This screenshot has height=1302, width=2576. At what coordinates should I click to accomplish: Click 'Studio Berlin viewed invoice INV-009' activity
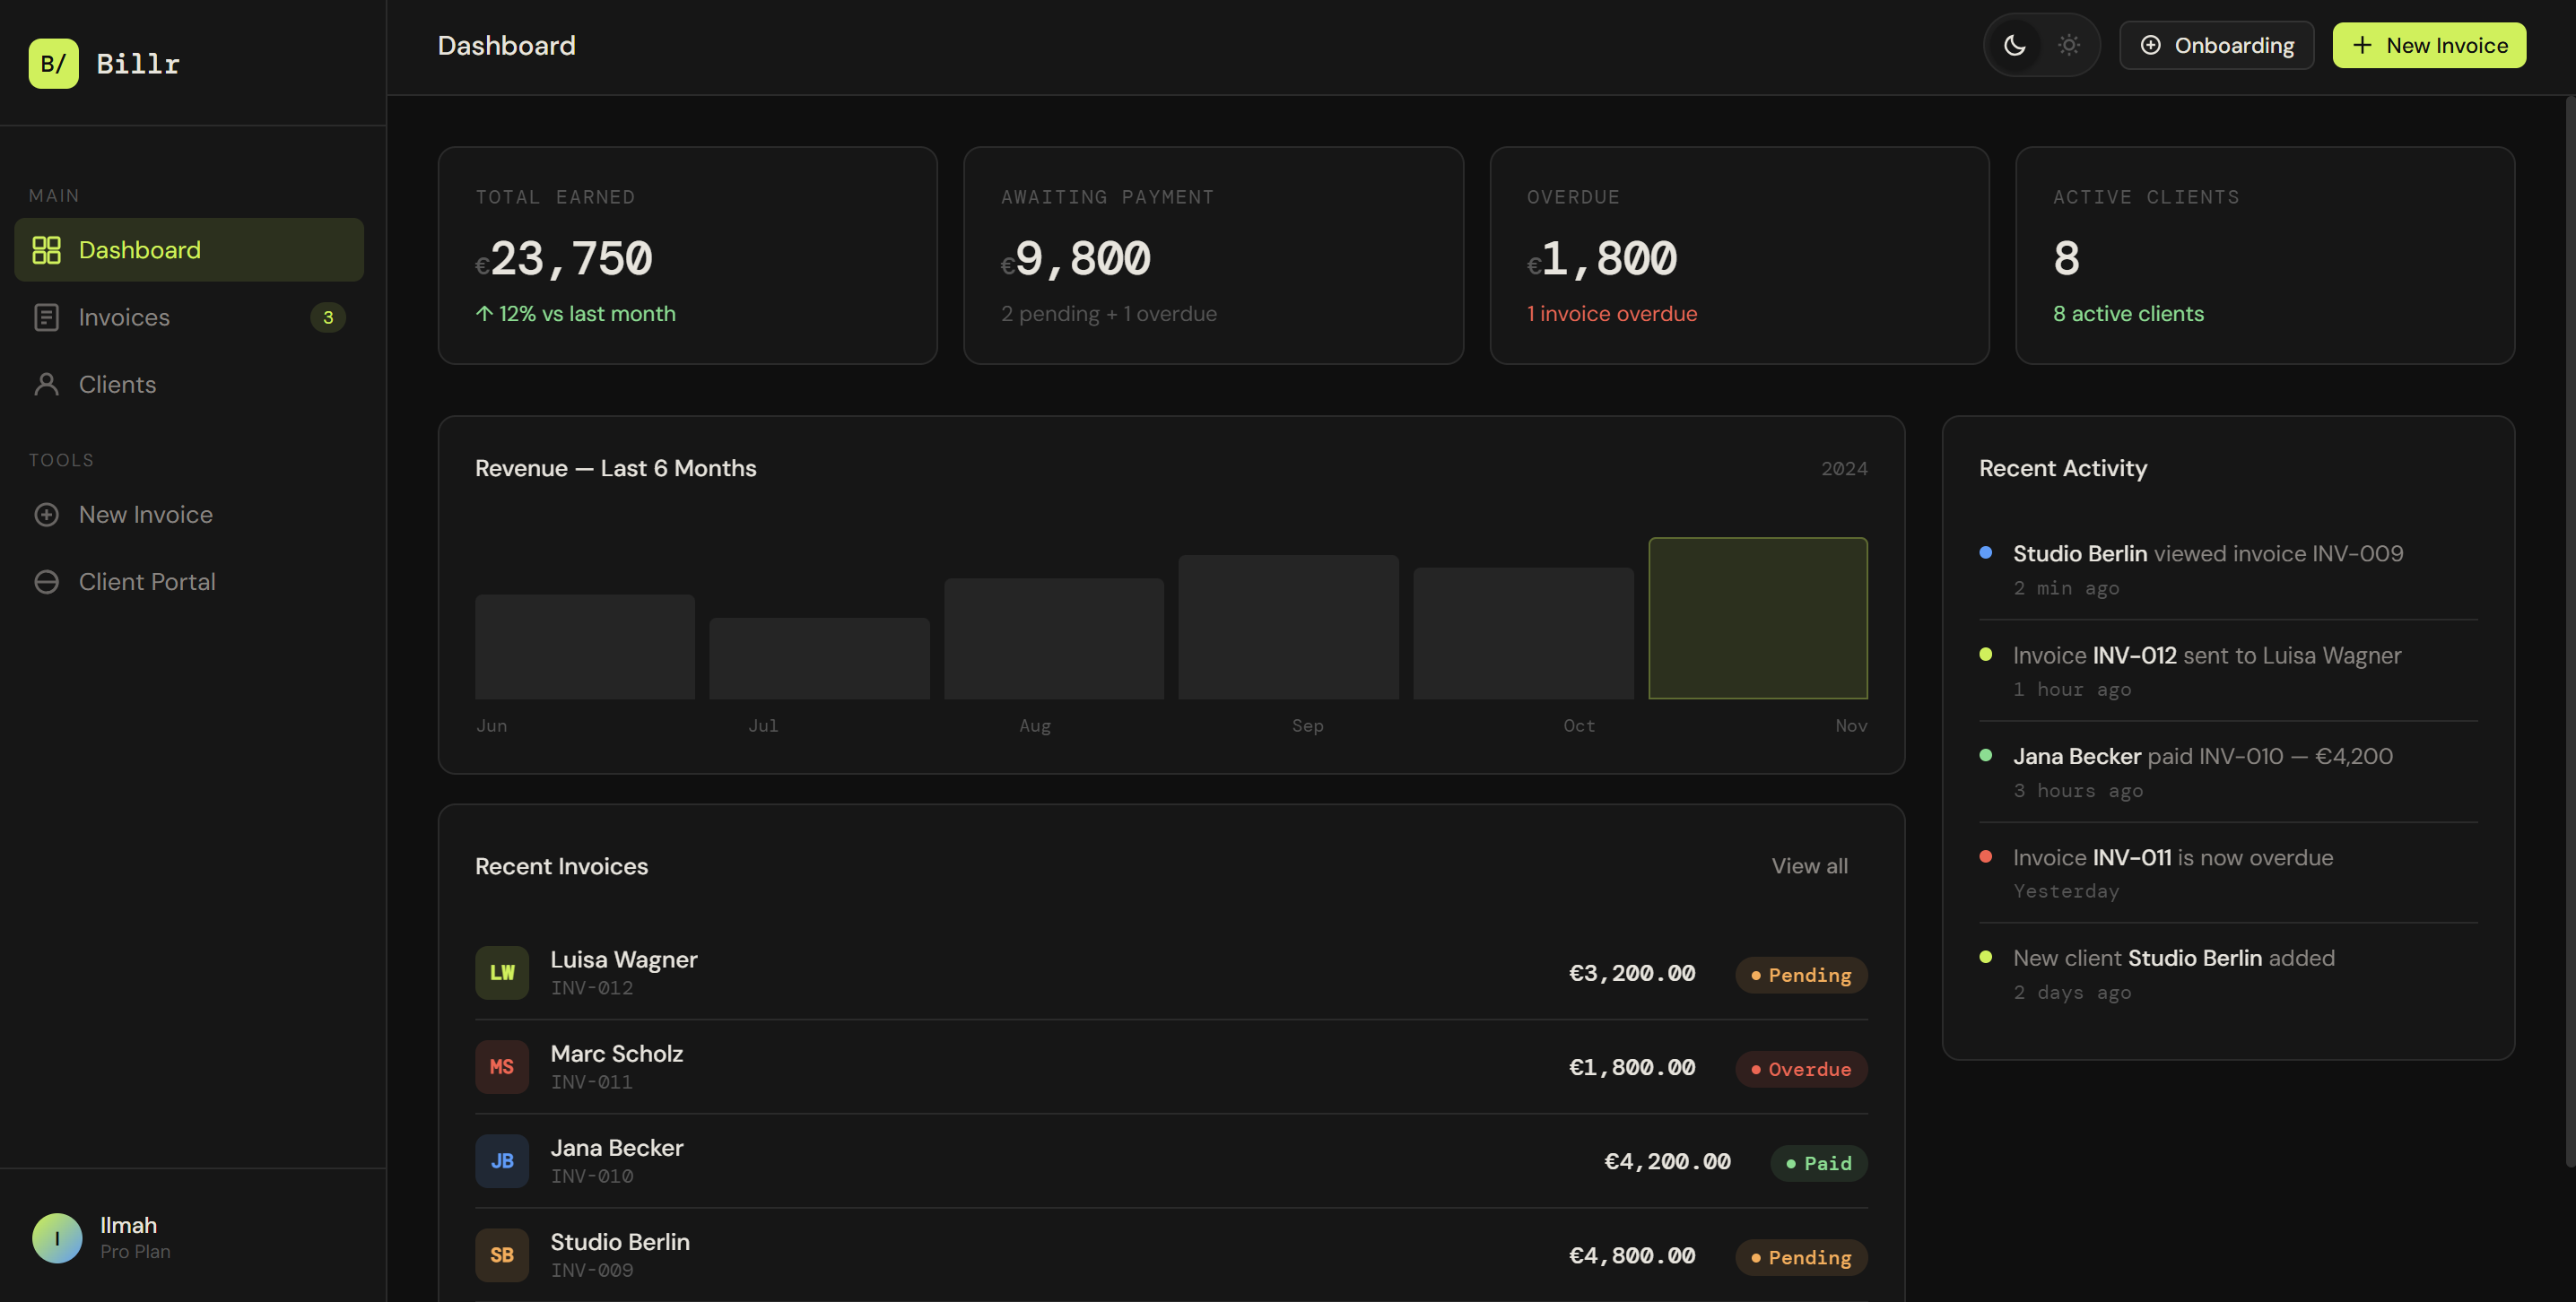tap(2228, 569)
